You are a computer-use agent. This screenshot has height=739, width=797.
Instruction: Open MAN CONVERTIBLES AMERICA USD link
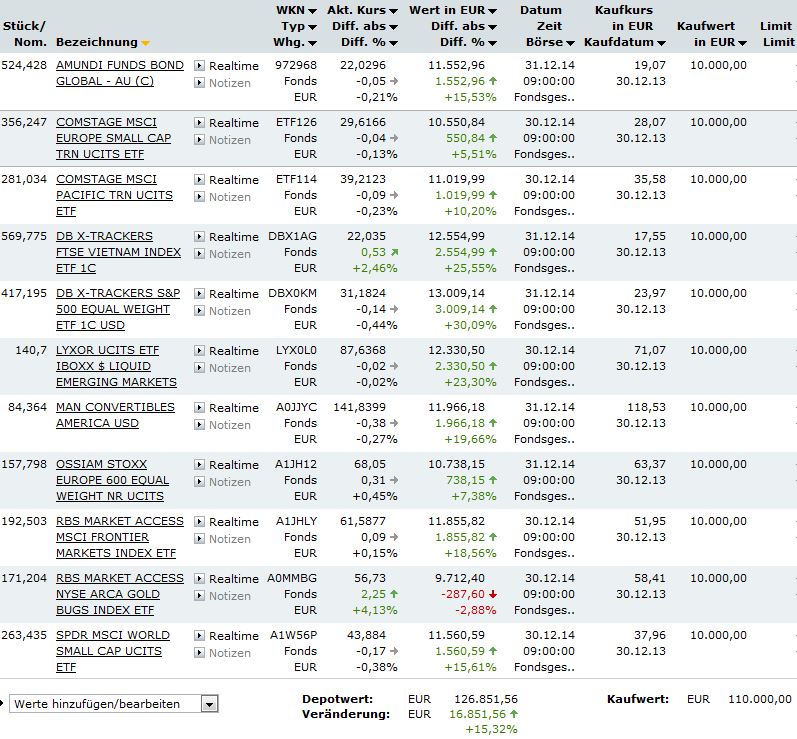tap(115, 415)
